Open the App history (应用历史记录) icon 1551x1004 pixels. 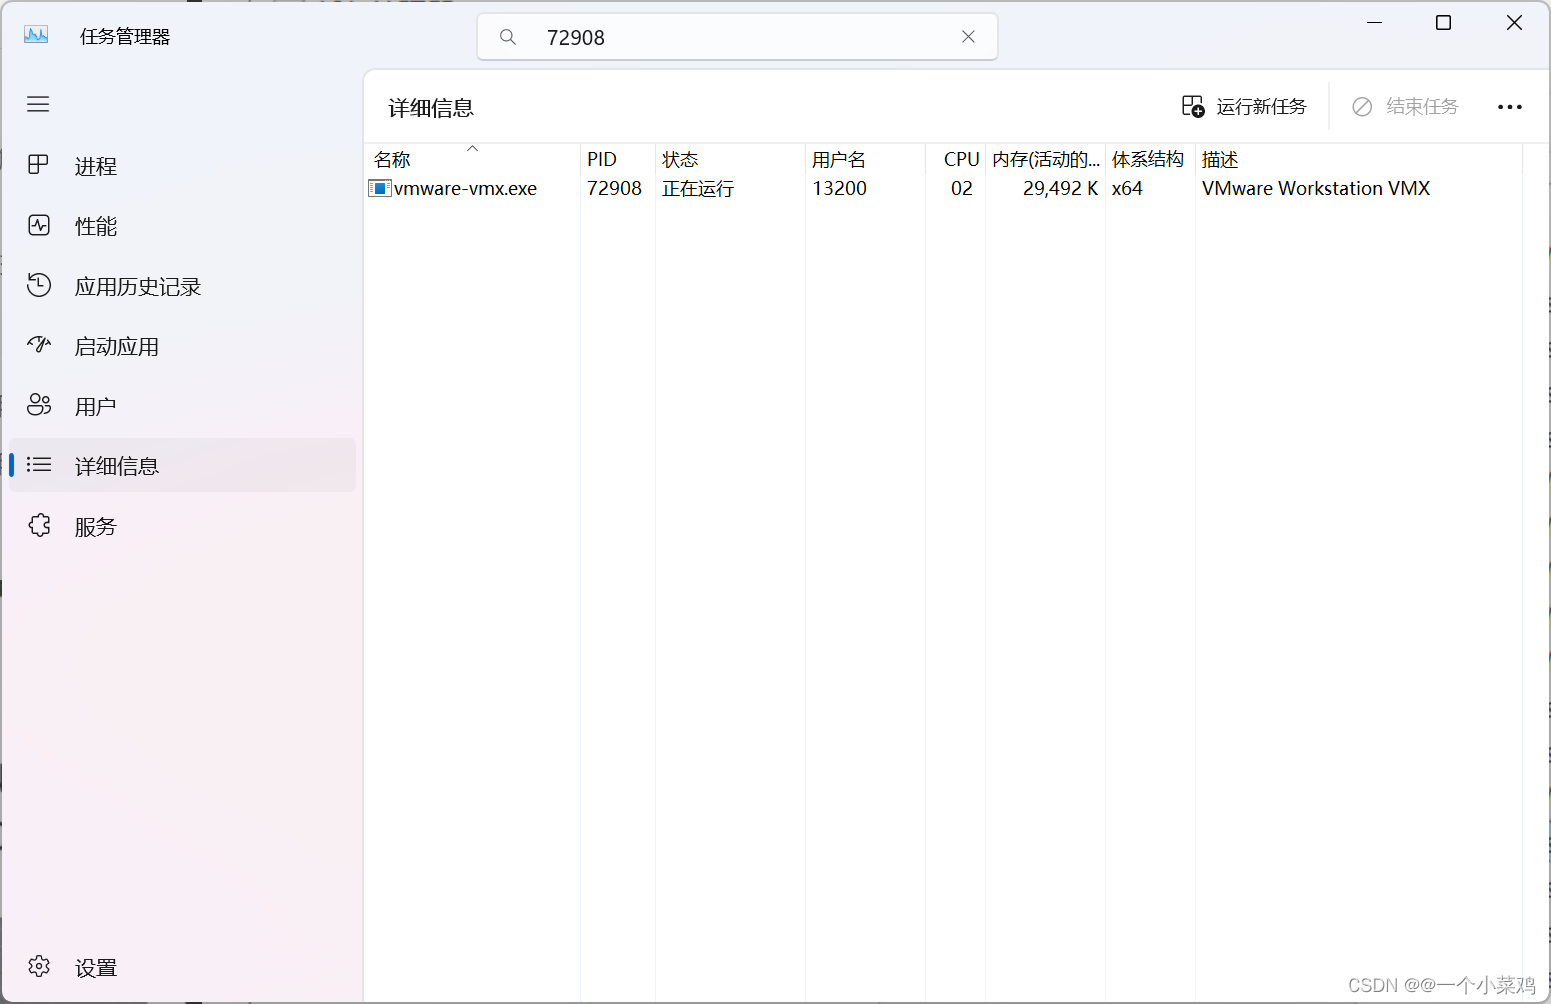tap(39, 285)
